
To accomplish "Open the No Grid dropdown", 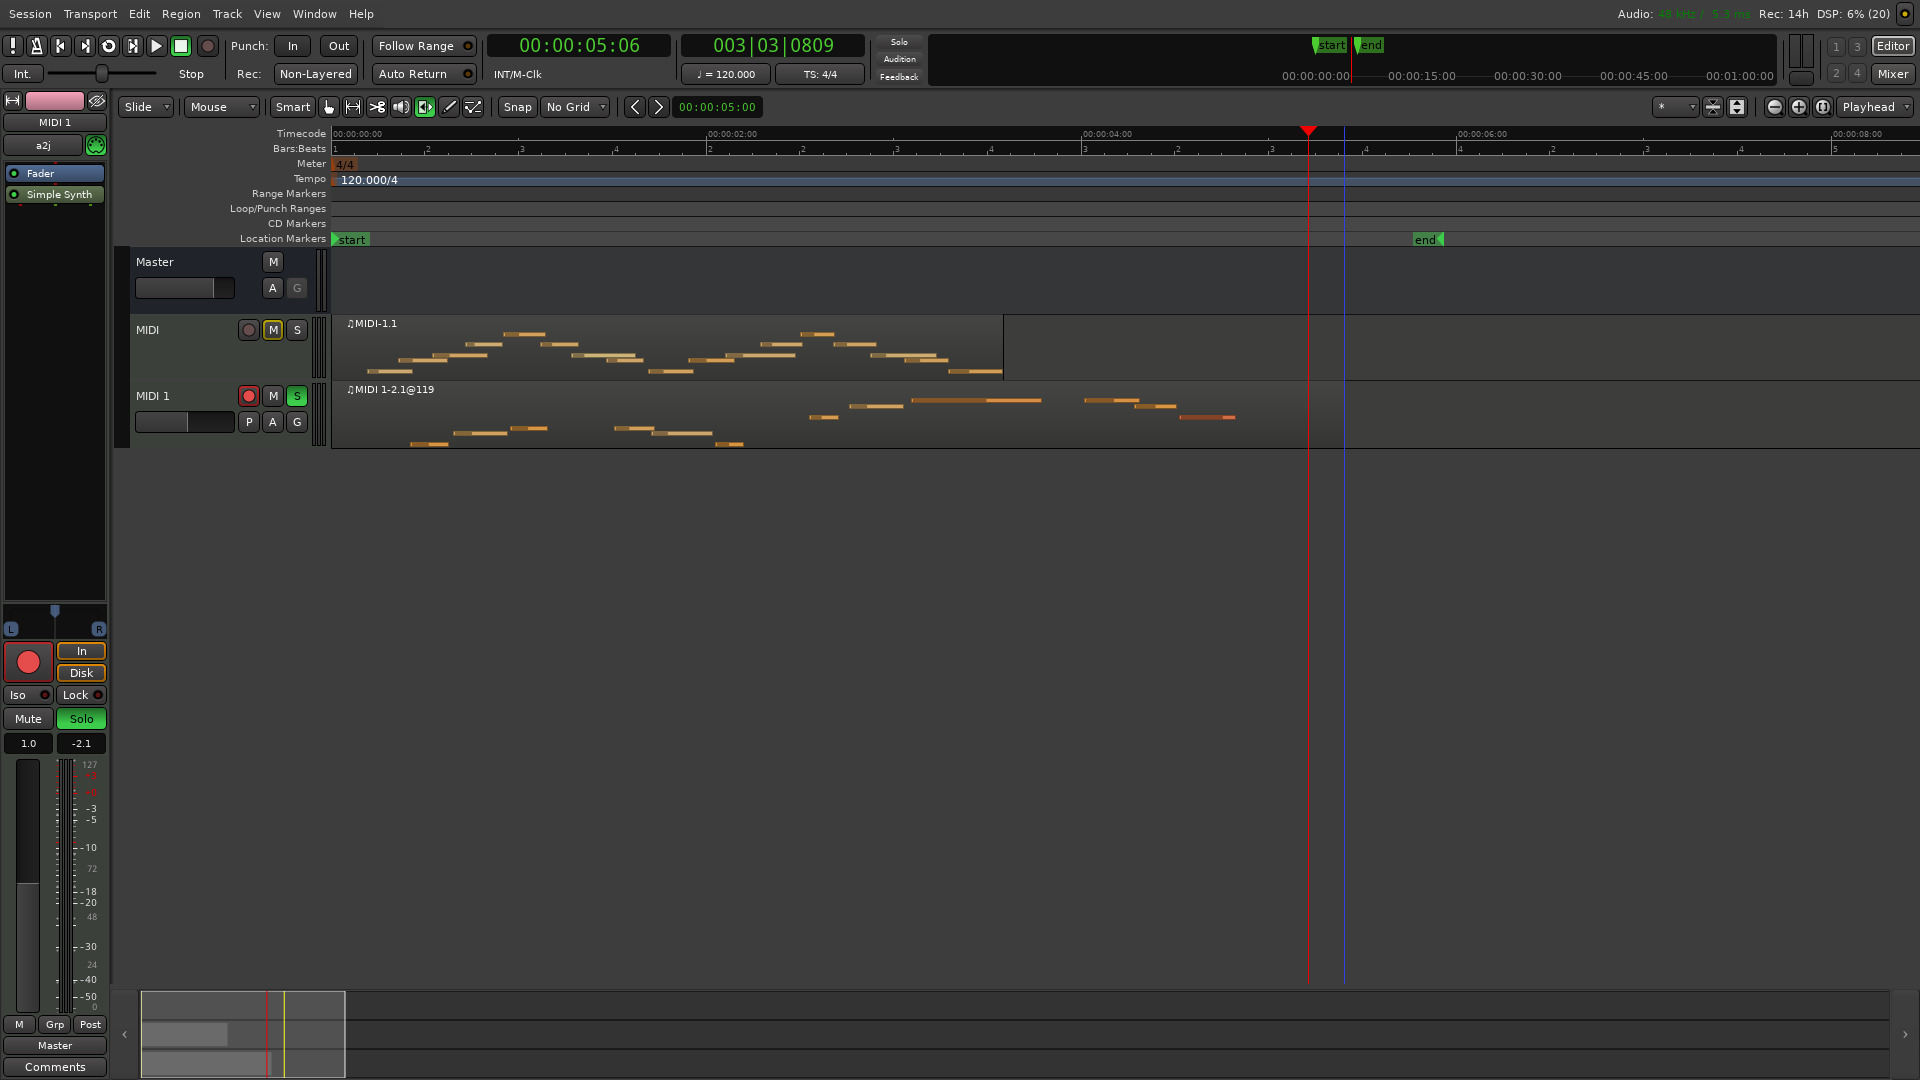I will (576, 107).
